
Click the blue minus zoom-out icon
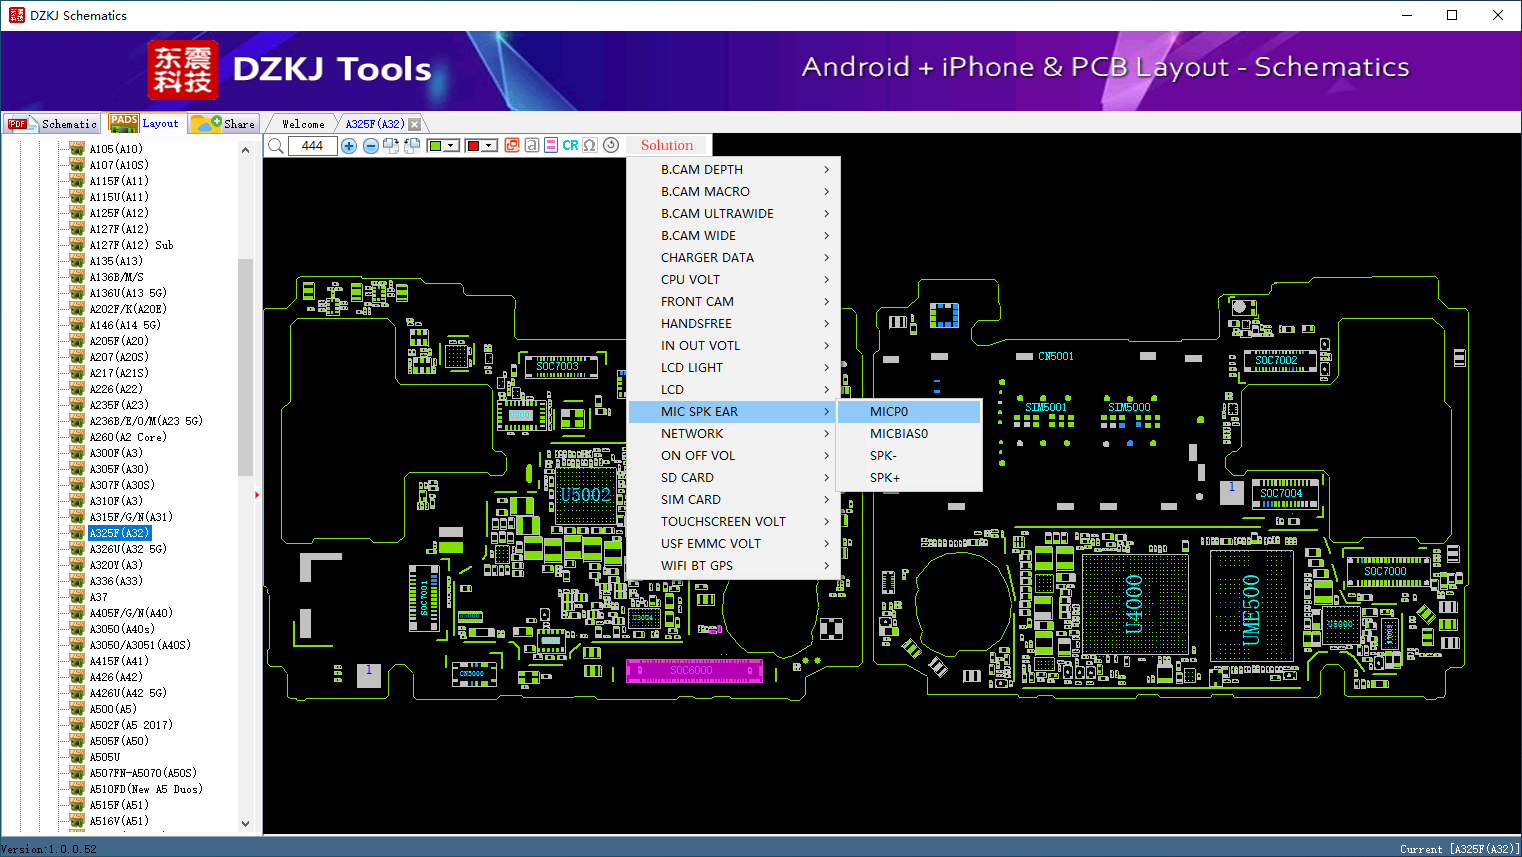[371, 146]
